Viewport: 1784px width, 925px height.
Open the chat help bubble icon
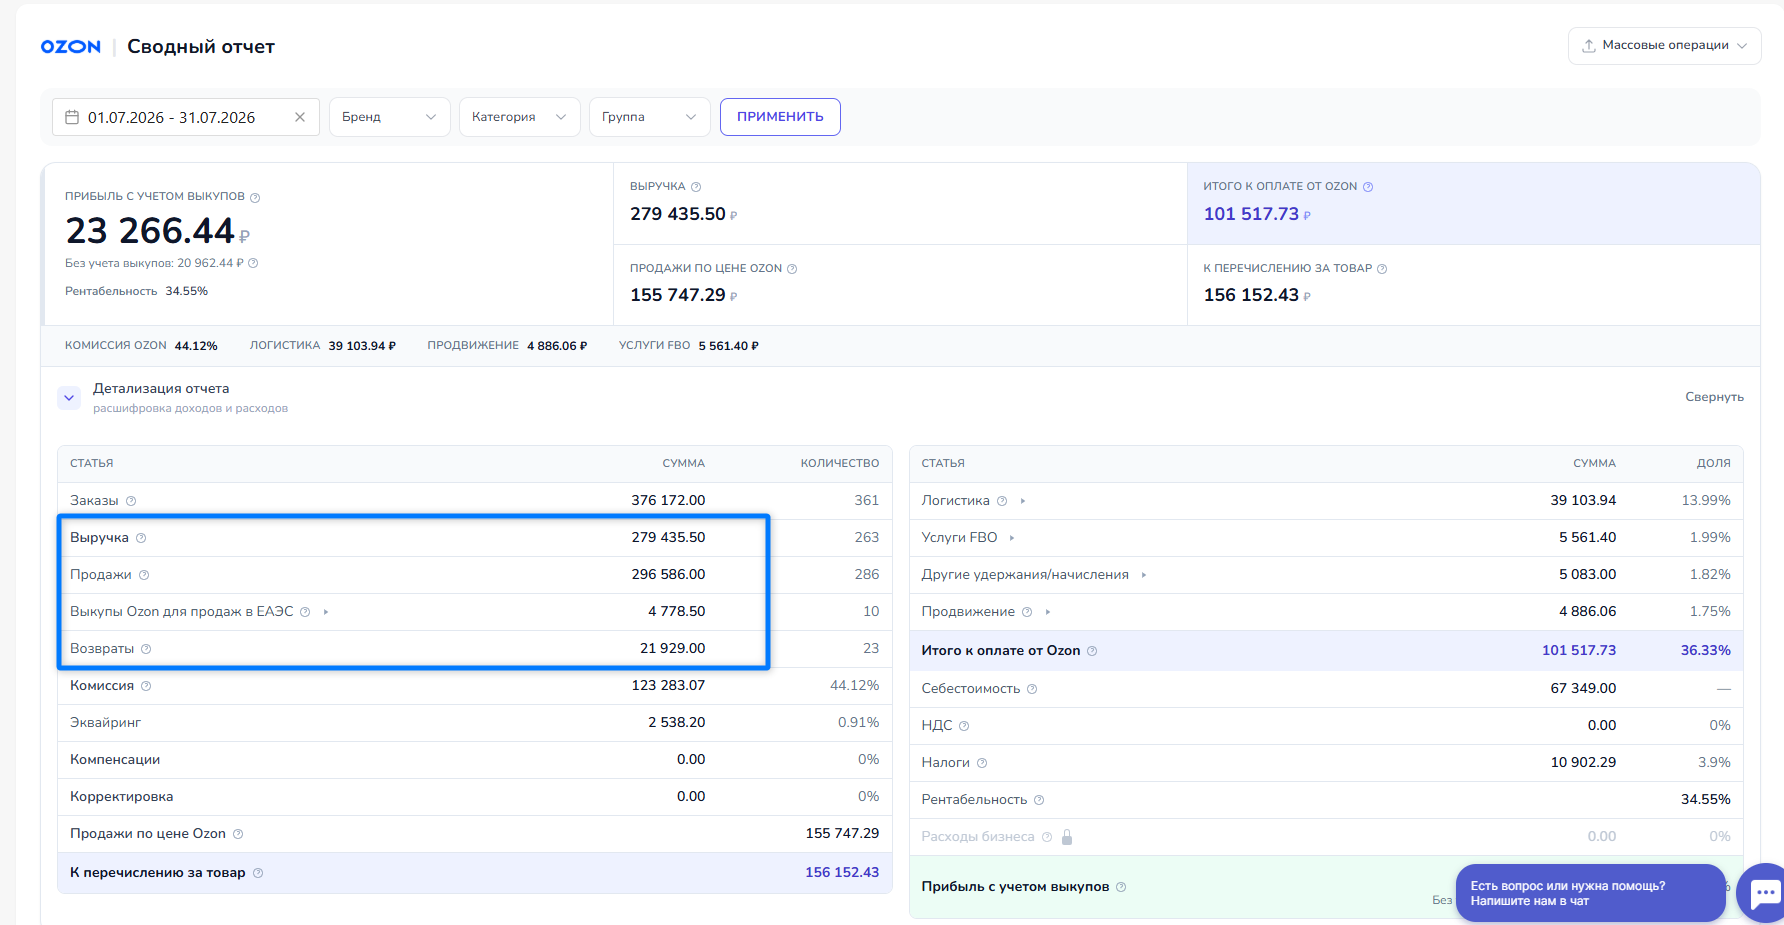tap(1764, 892)
